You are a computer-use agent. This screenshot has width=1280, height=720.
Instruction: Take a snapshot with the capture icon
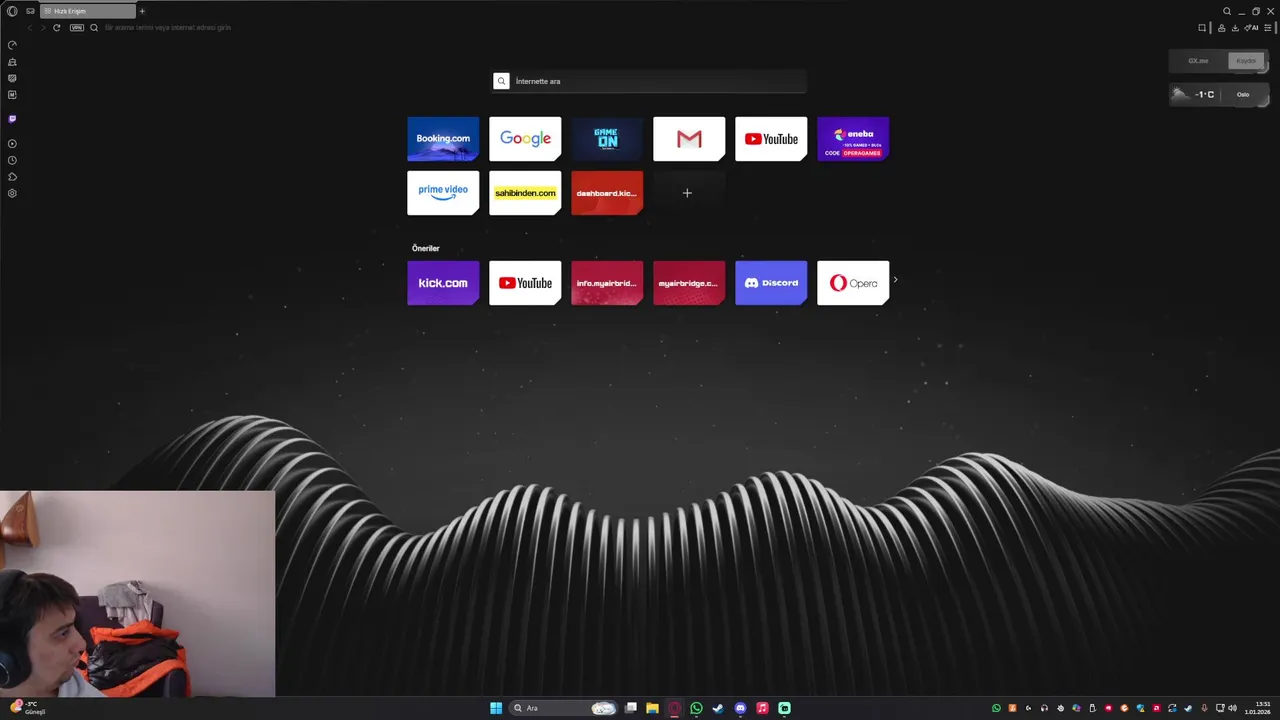coord(1203,27)
